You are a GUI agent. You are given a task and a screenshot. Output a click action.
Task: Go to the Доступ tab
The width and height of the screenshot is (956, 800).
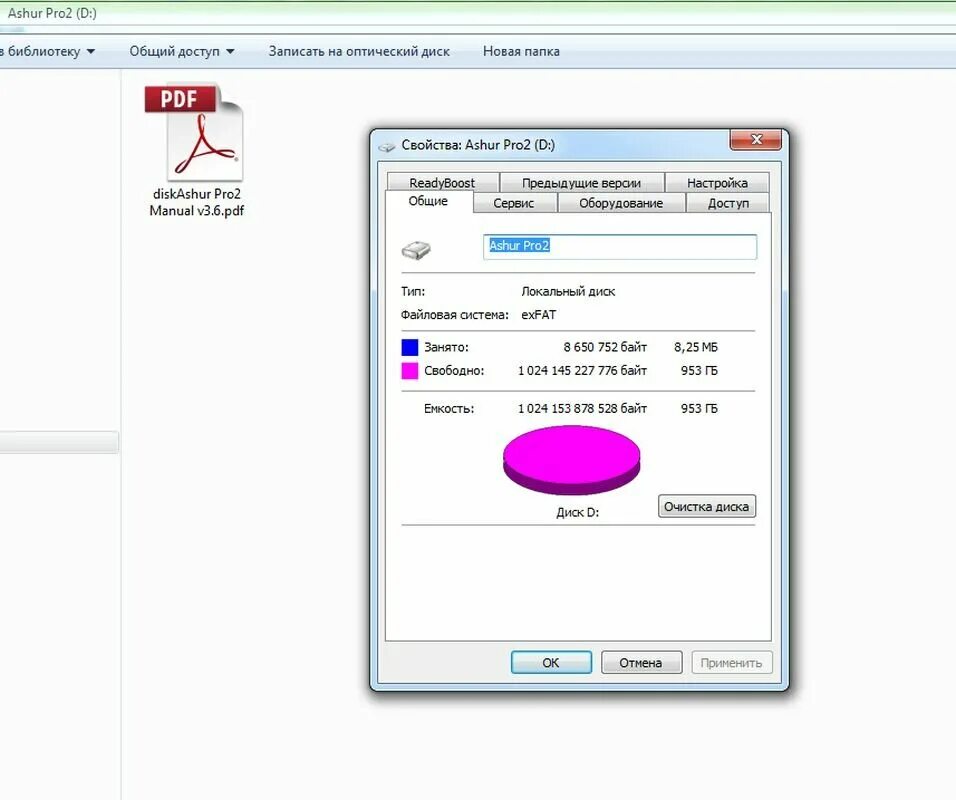[728, 203]
